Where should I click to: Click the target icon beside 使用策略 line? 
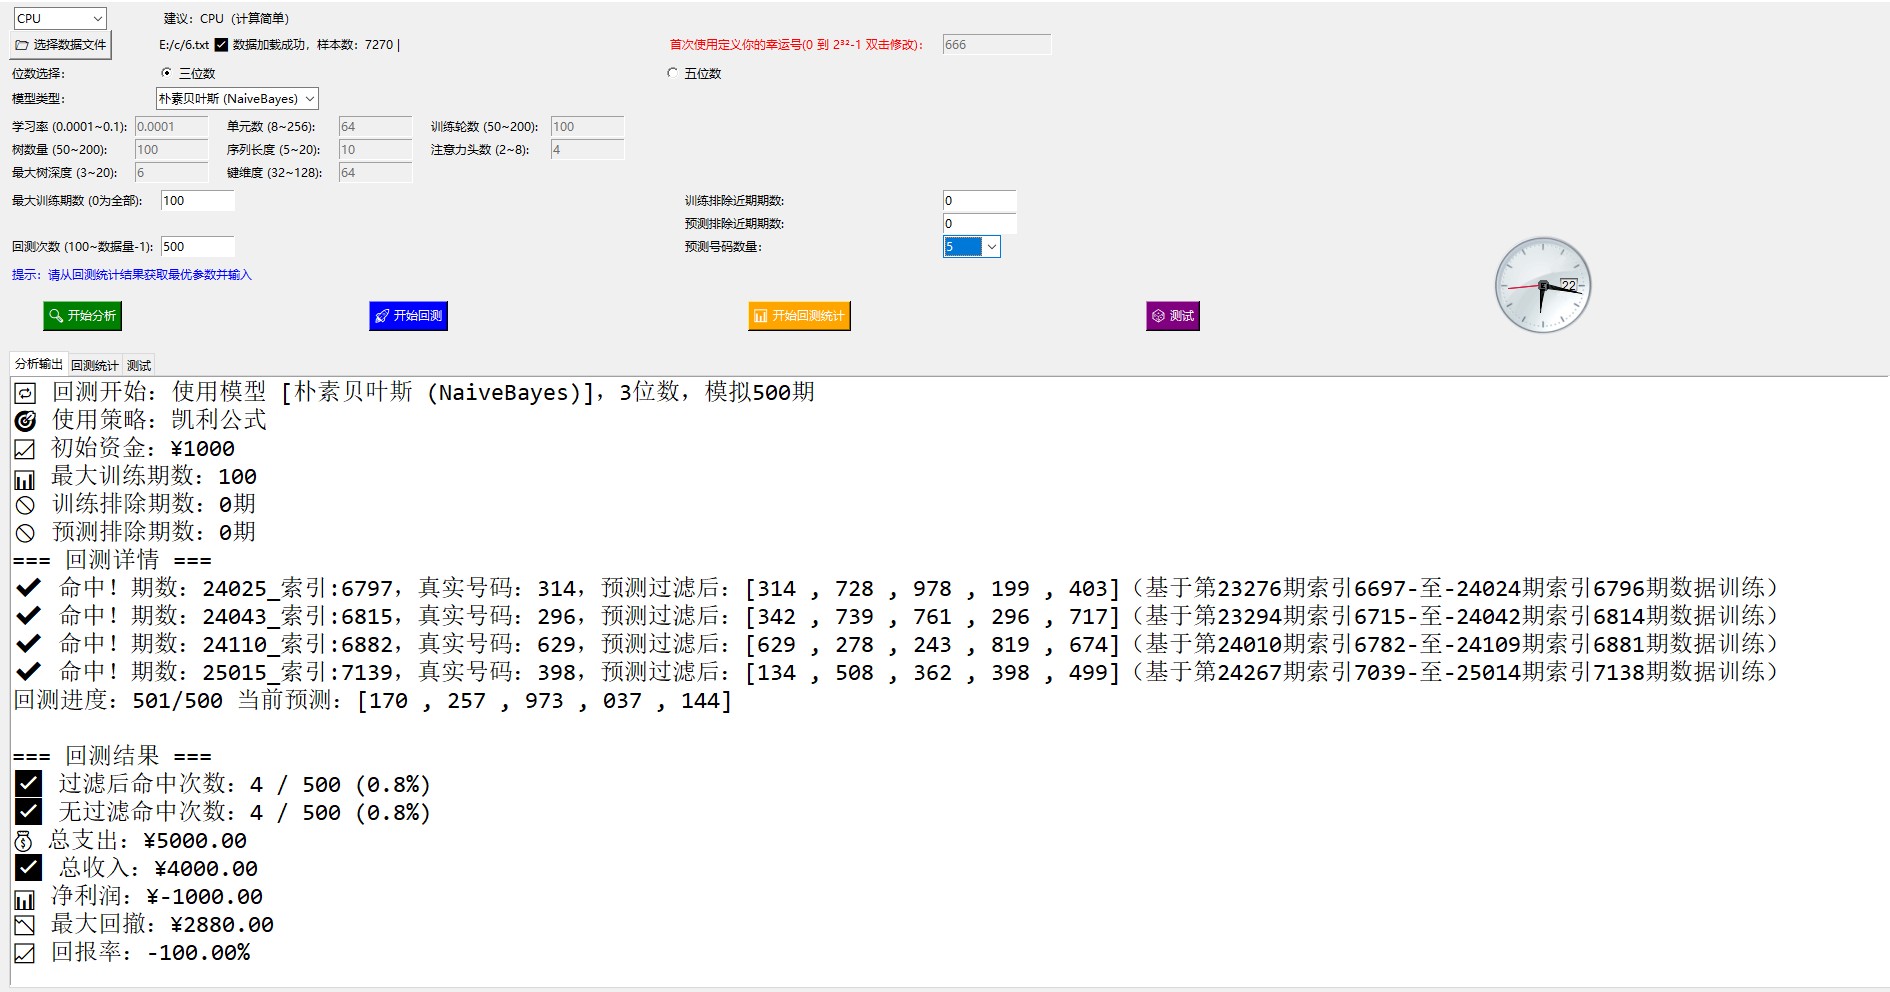[25, 421]
